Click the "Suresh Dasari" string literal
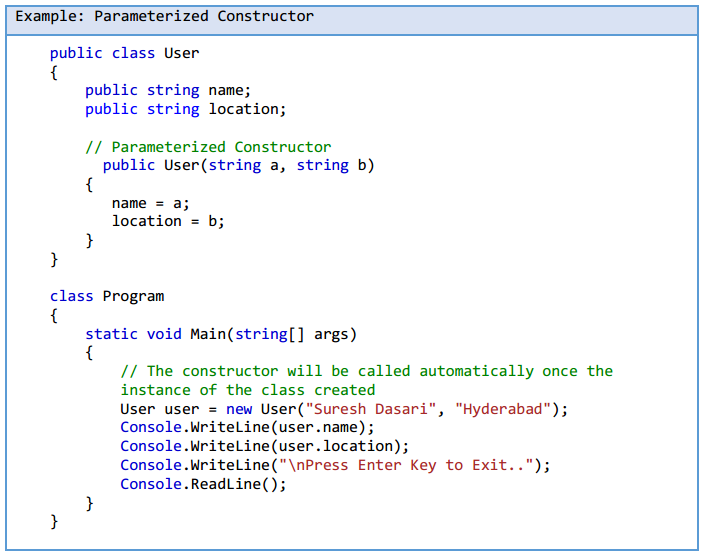This screenshot has width=704, height=556. coord(371,409)
